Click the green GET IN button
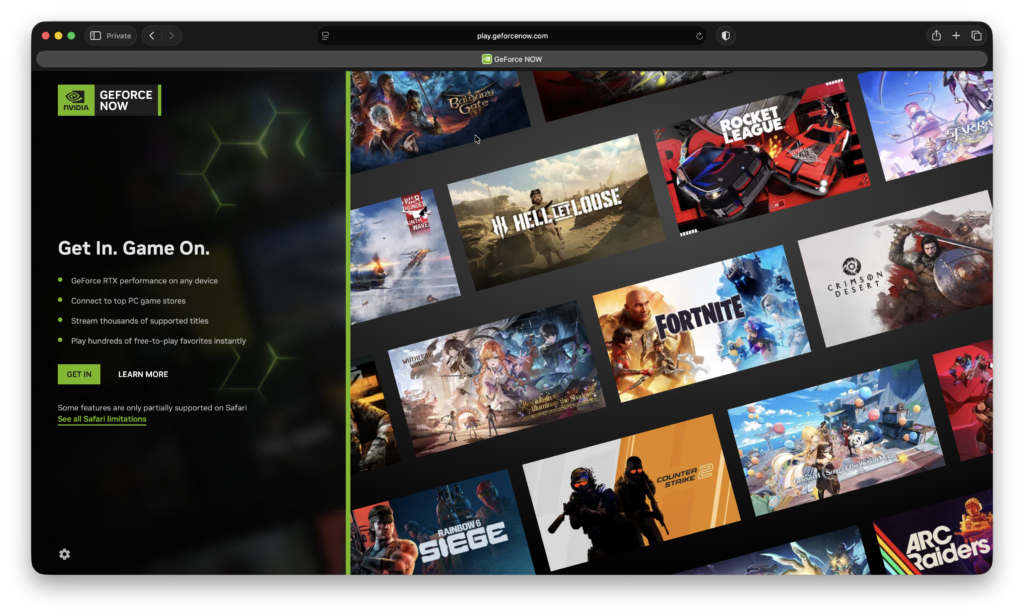 (x=79, y=374)
